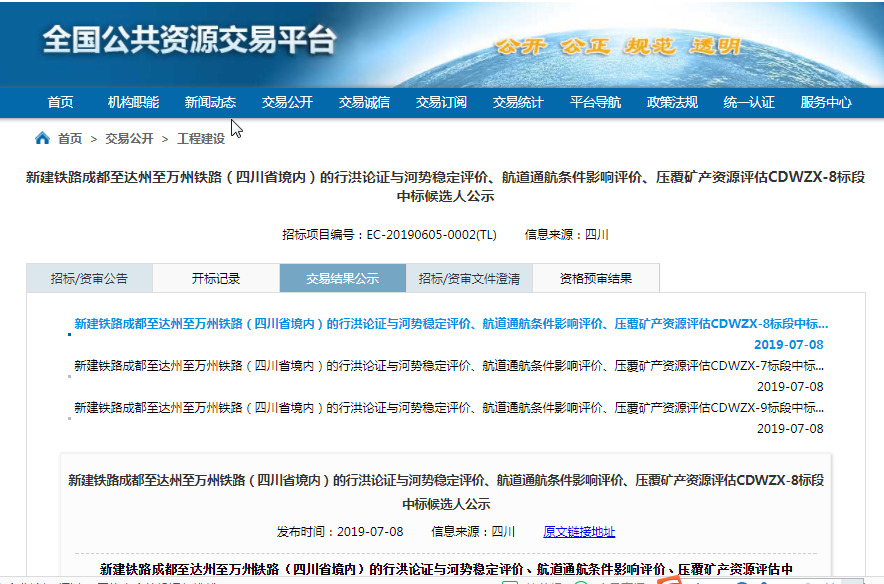
Task: Click the home icon in breadcrumb
Action: coord(42,138)
